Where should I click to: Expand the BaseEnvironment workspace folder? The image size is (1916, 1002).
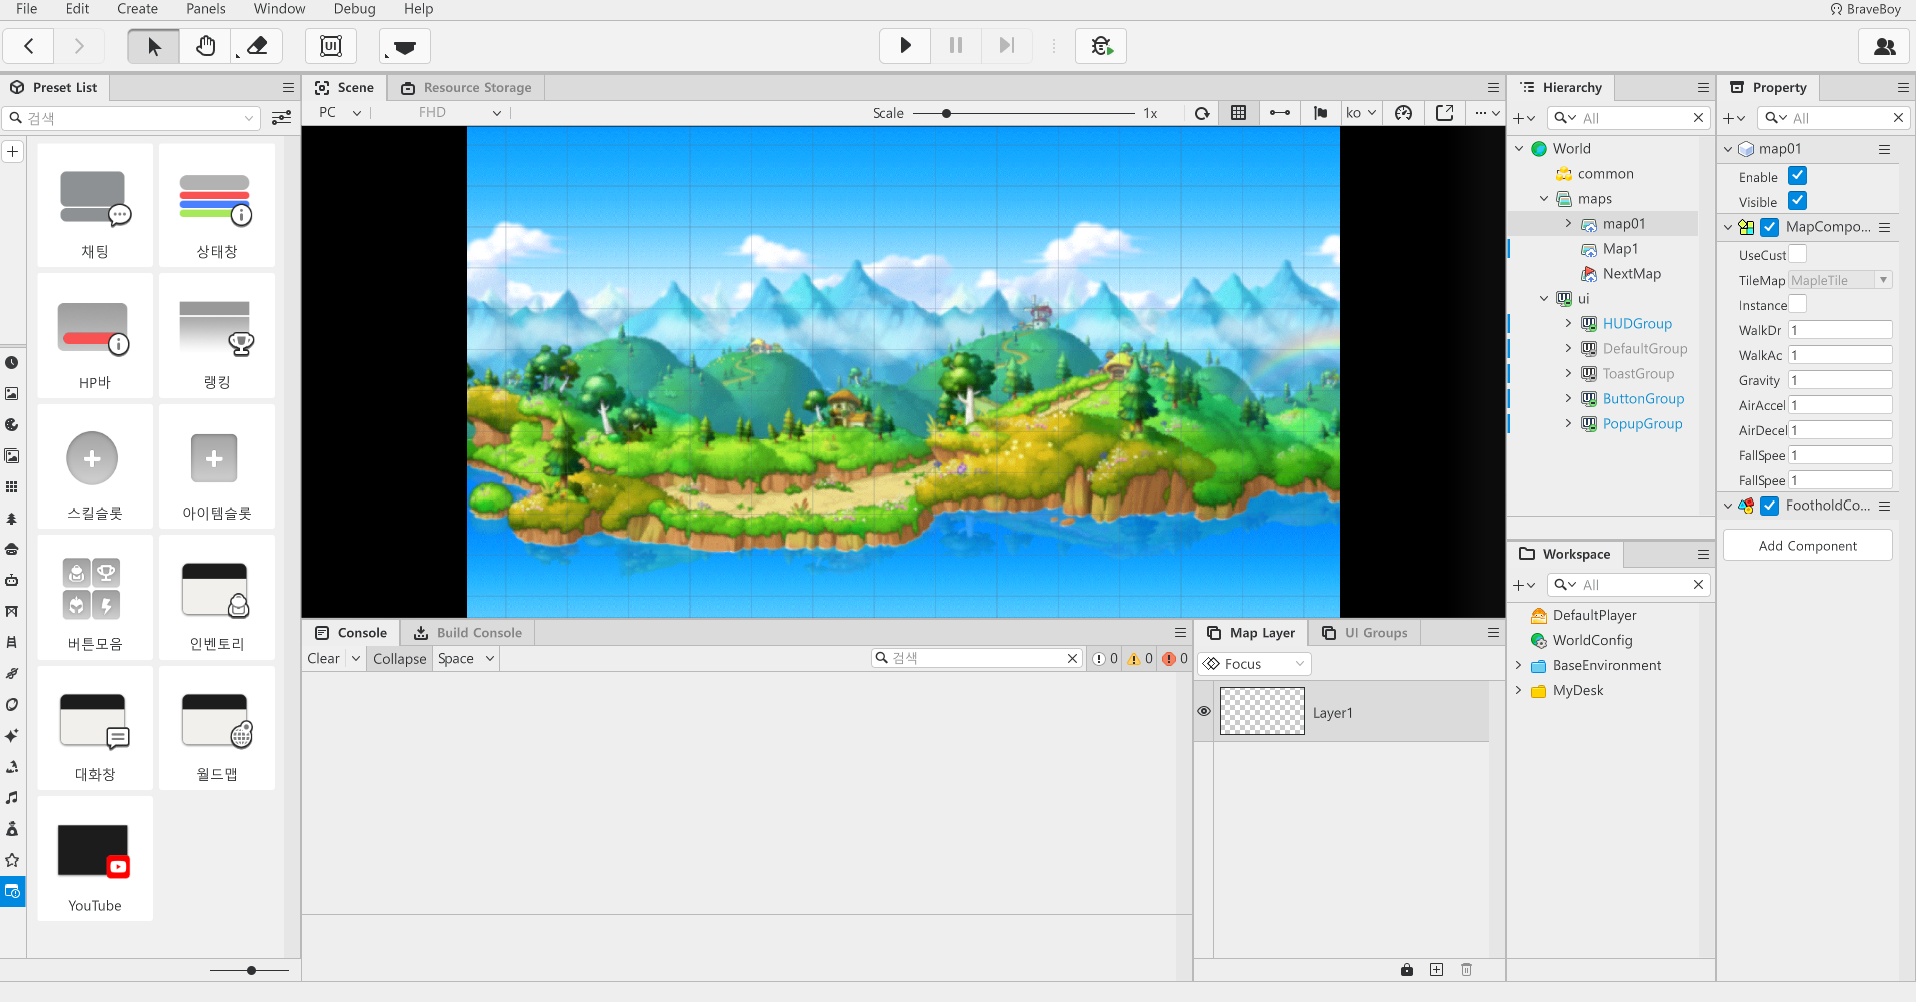point(1519,665)
